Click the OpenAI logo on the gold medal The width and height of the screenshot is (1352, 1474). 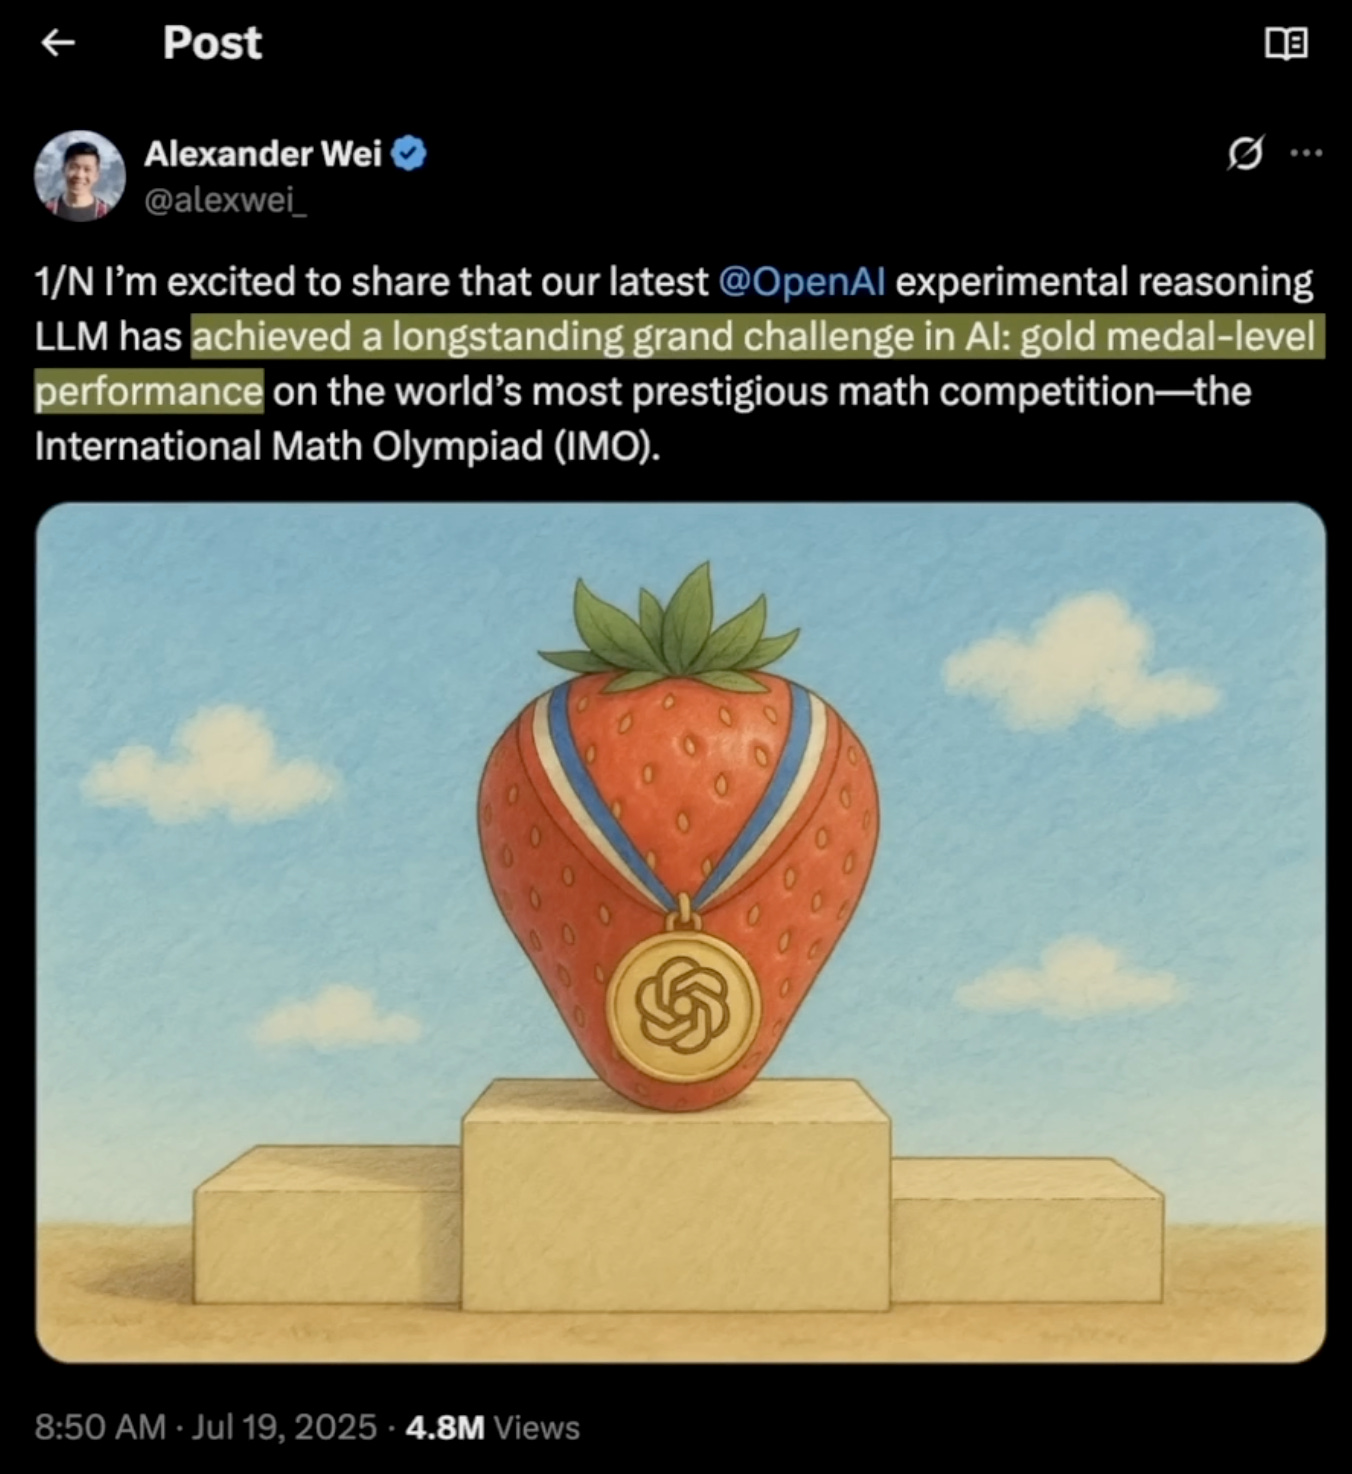(683, 1004)
